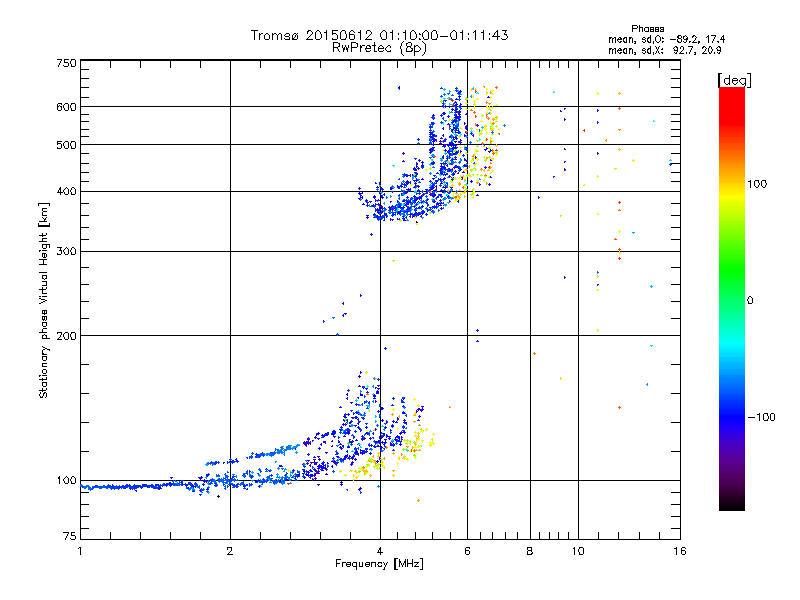Click the colorbar tick label '0'

(x=750, y=301)
